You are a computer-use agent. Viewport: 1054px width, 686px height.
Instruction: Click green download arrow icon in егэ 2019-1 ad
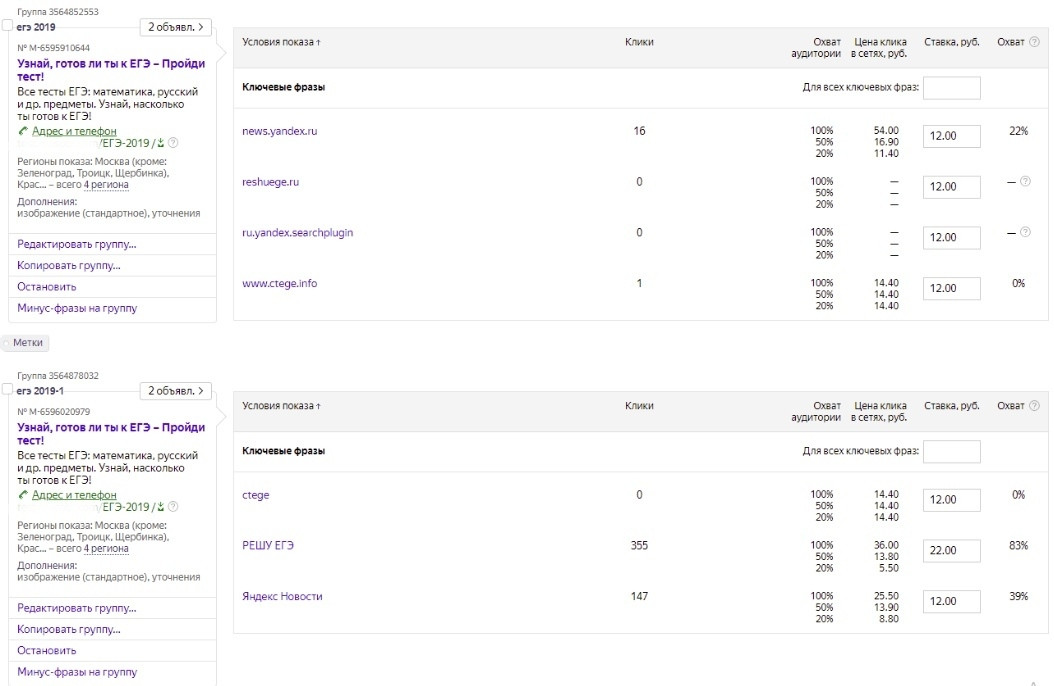point(160,507)
